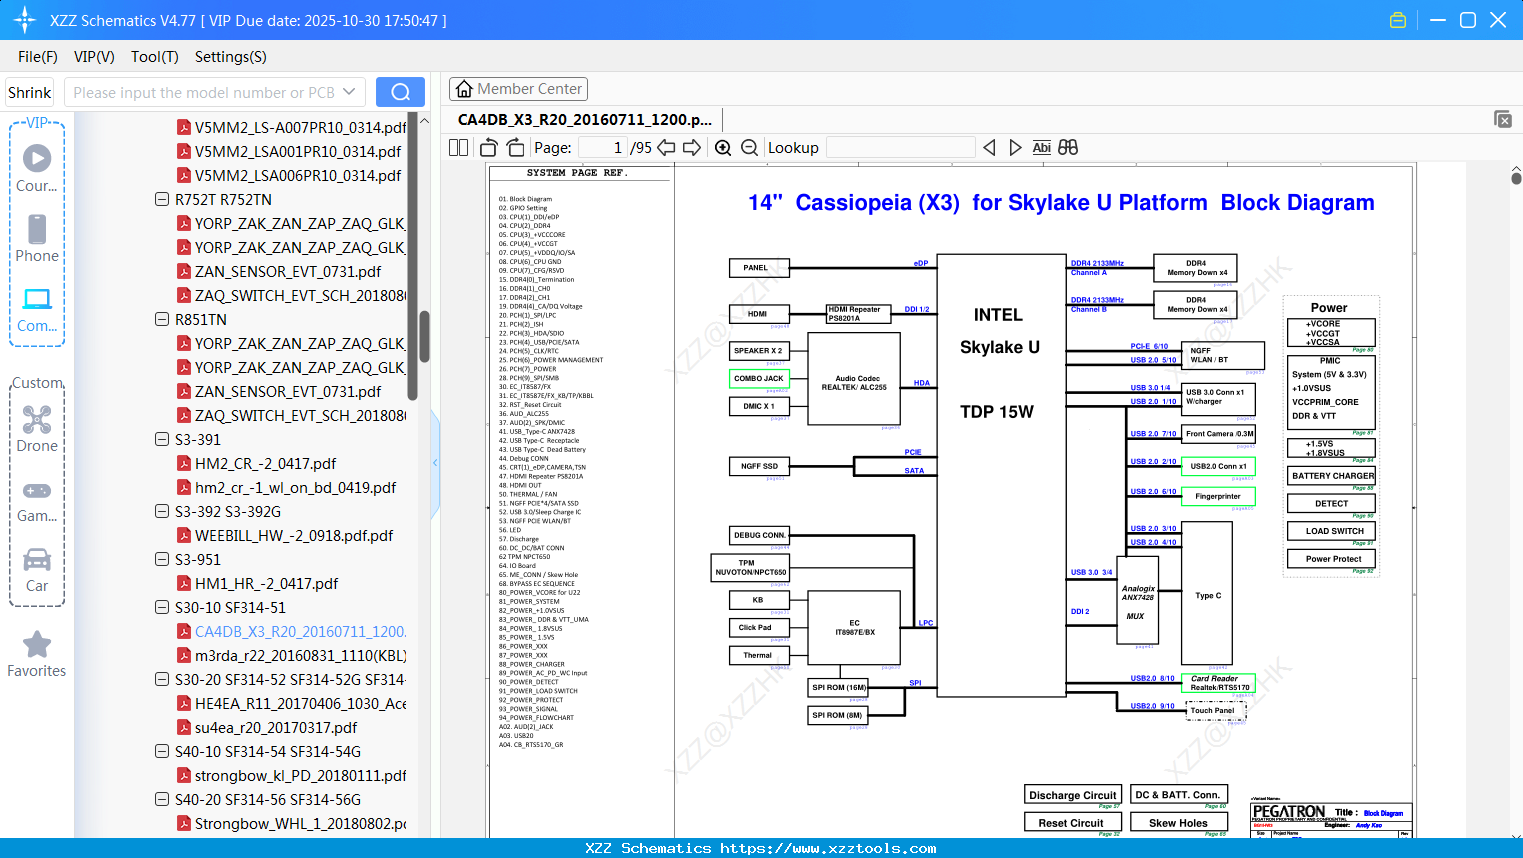The width and height of the screenshot is (1523, 858).
Task: Open the model number dropdown arrow
Action: [x=349, y=92]
